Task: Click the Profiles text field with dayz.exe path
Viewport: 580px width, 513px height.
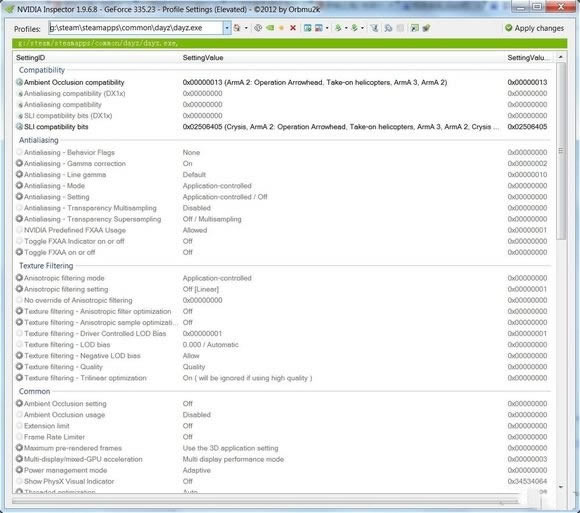Action: click(136, 28)
